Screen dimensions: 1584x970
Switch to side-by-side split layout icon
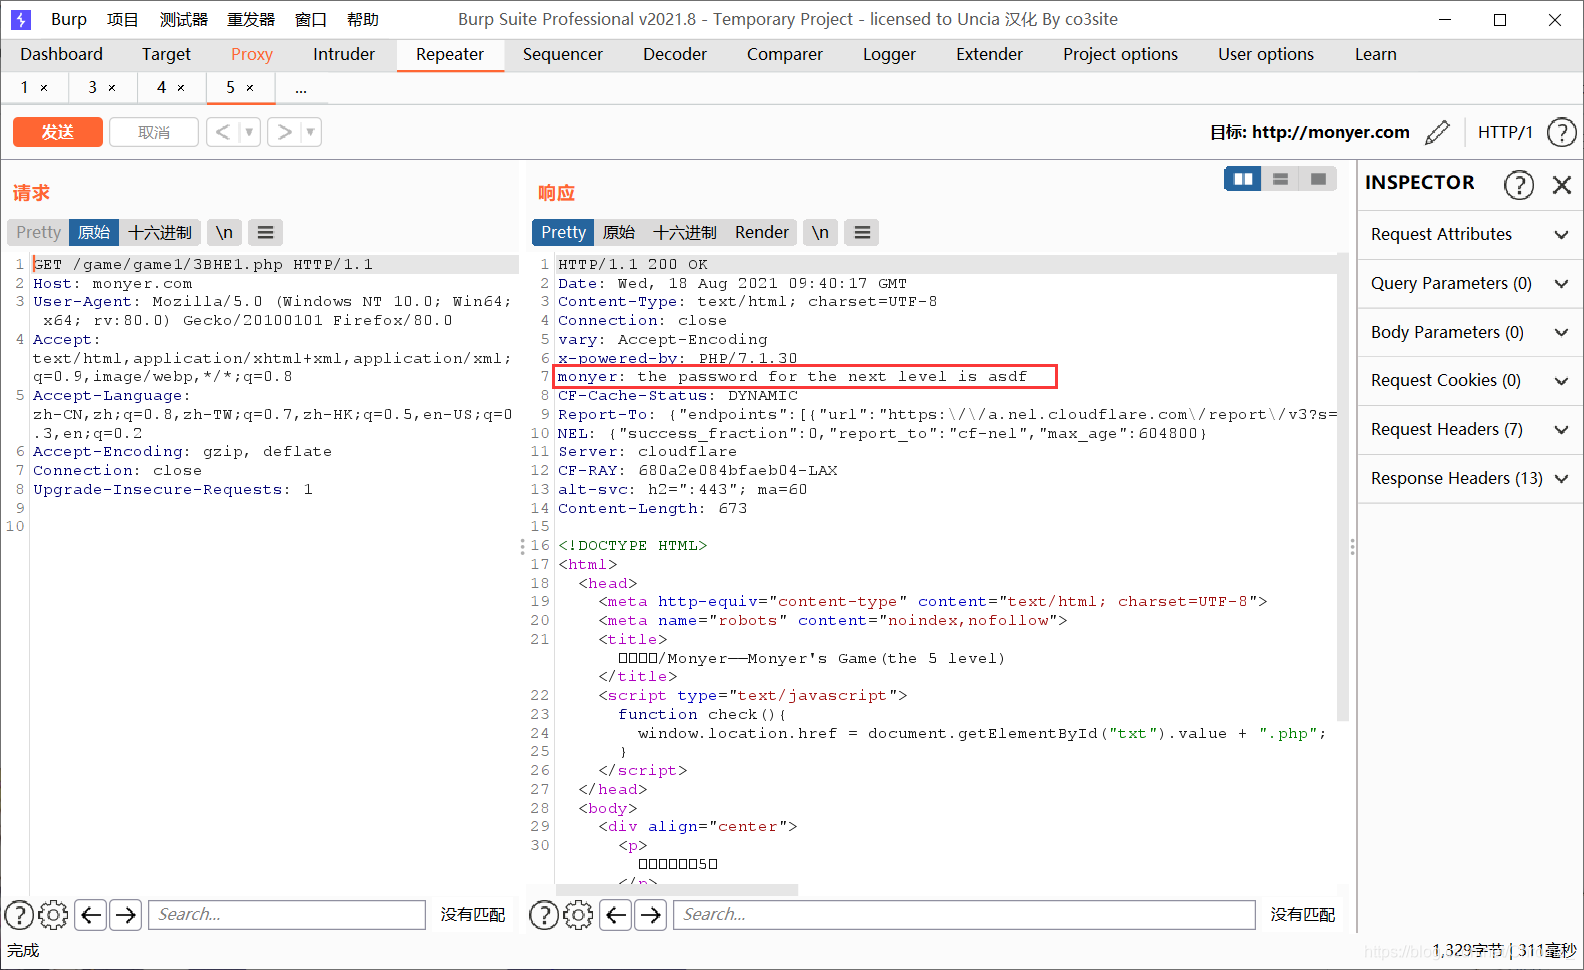(x=1243, y=179)
